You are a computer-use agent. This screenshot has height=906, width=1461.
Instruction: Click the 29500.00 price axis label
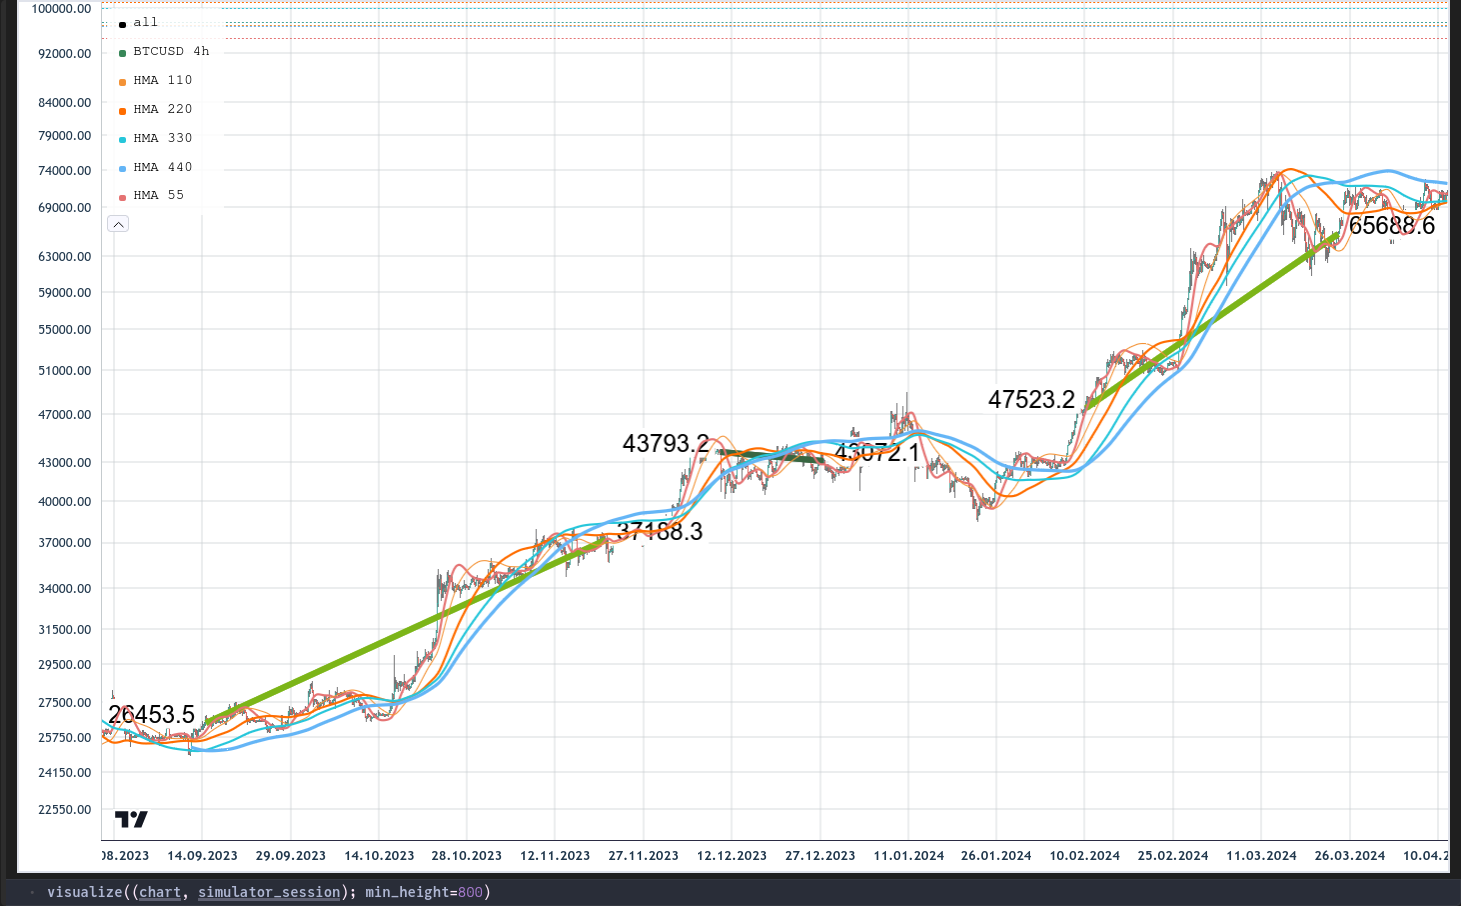tap(65, 664)
